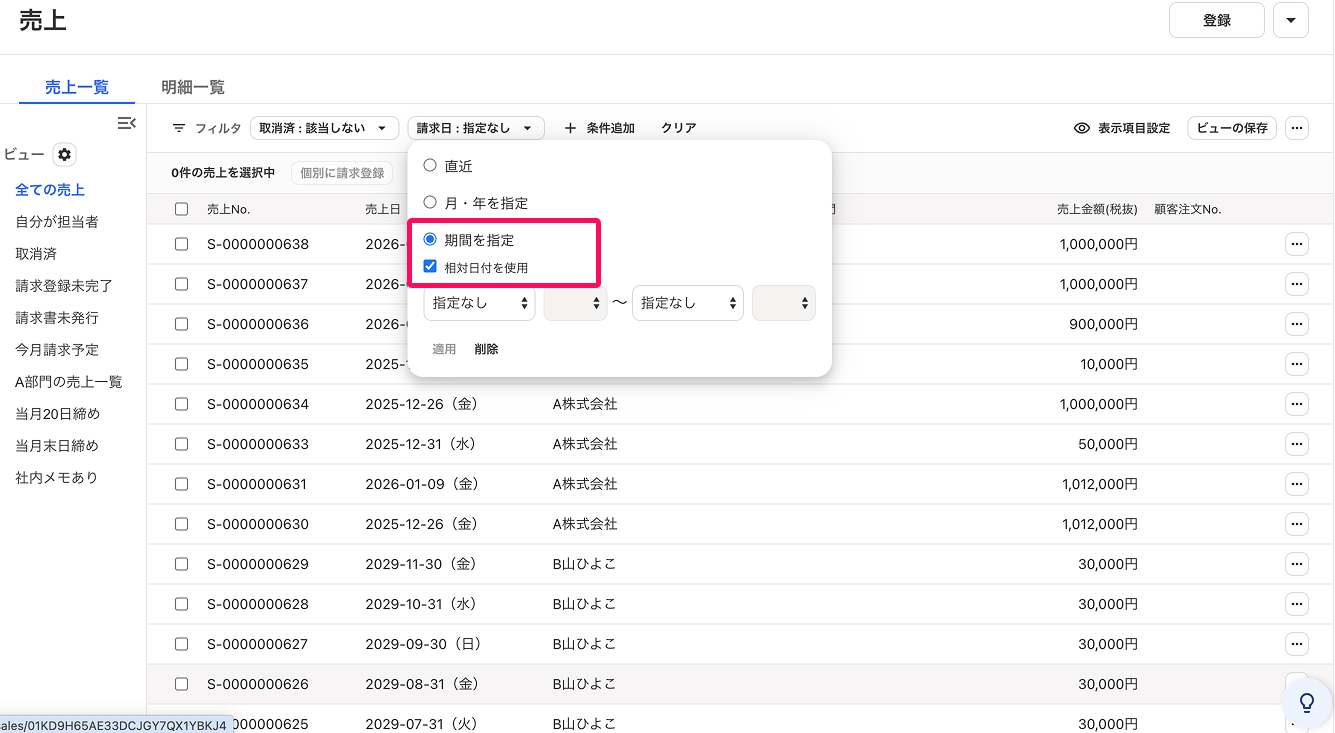Click the lightbulb help icon

point(1306,702)
